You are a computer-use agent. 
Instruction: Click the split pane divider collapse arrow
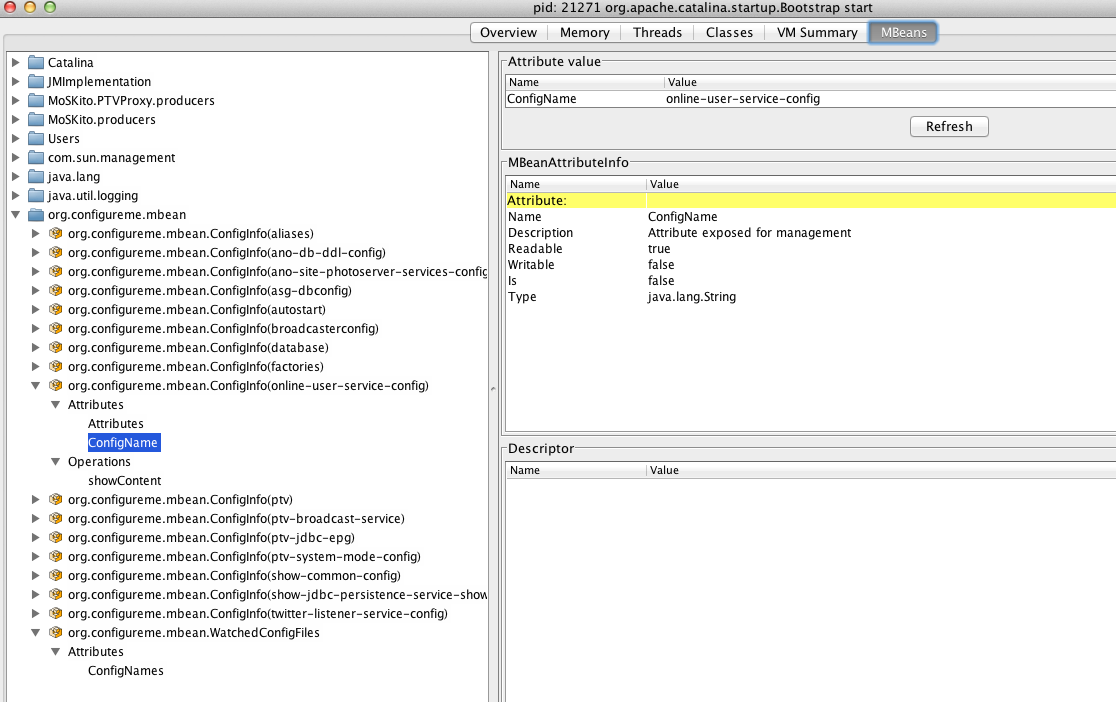coord(493,389)
